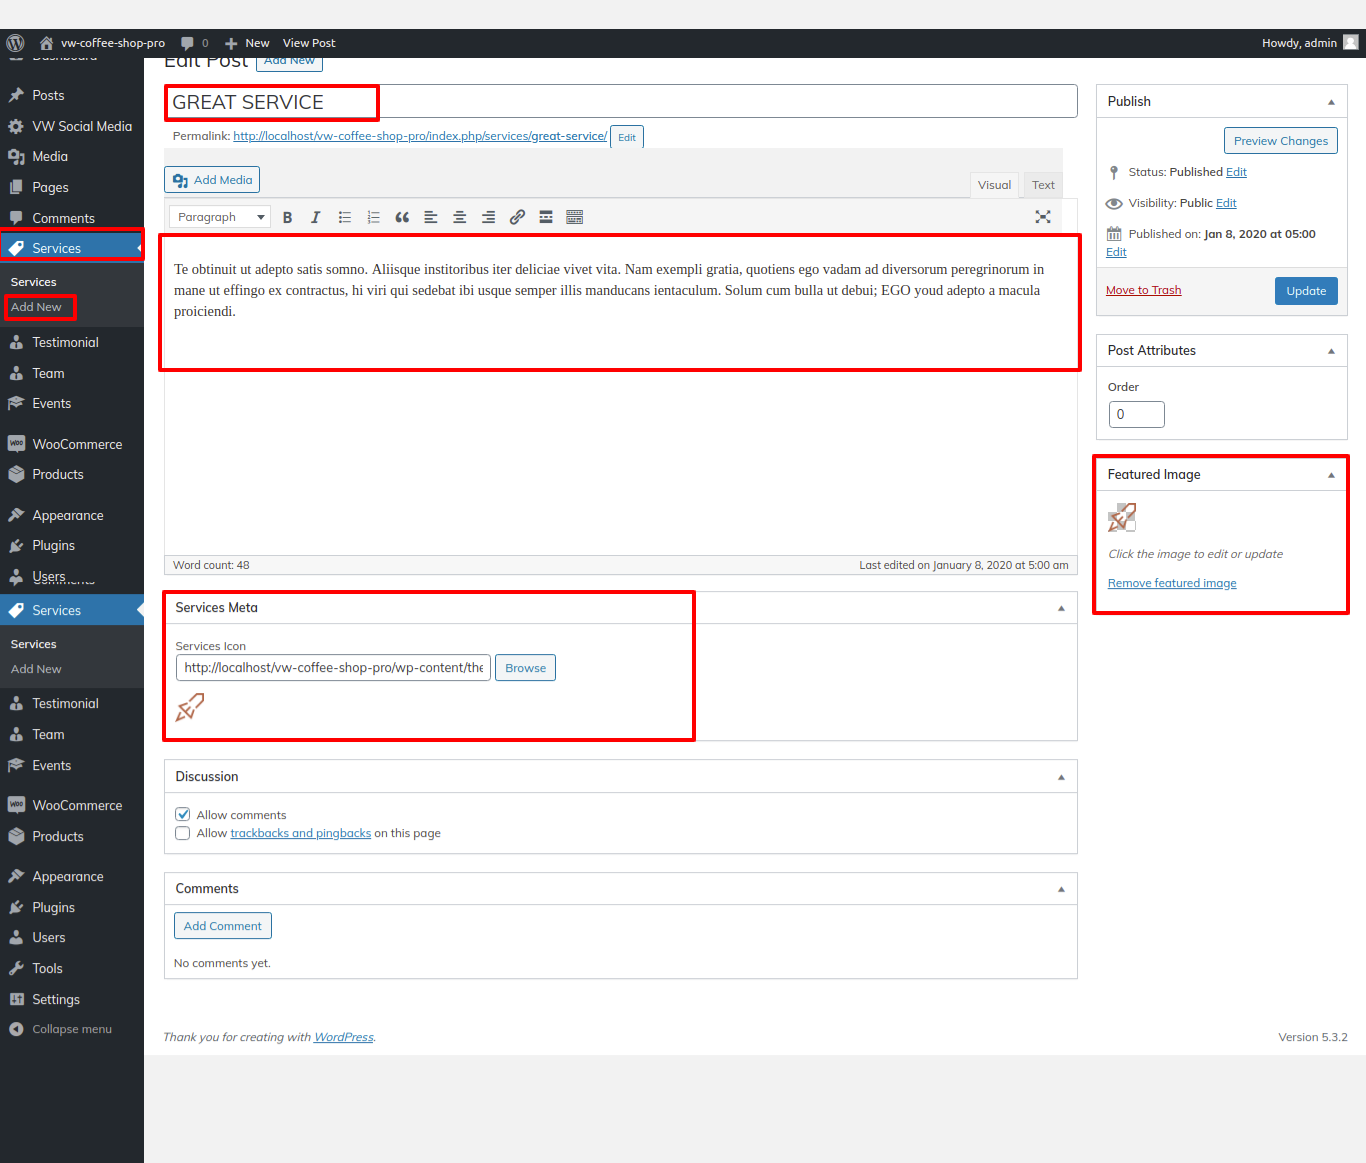Collapse the Services Meta panel
Image resolution: width=1366 pixels, height=1163 pixels.
1061,608
